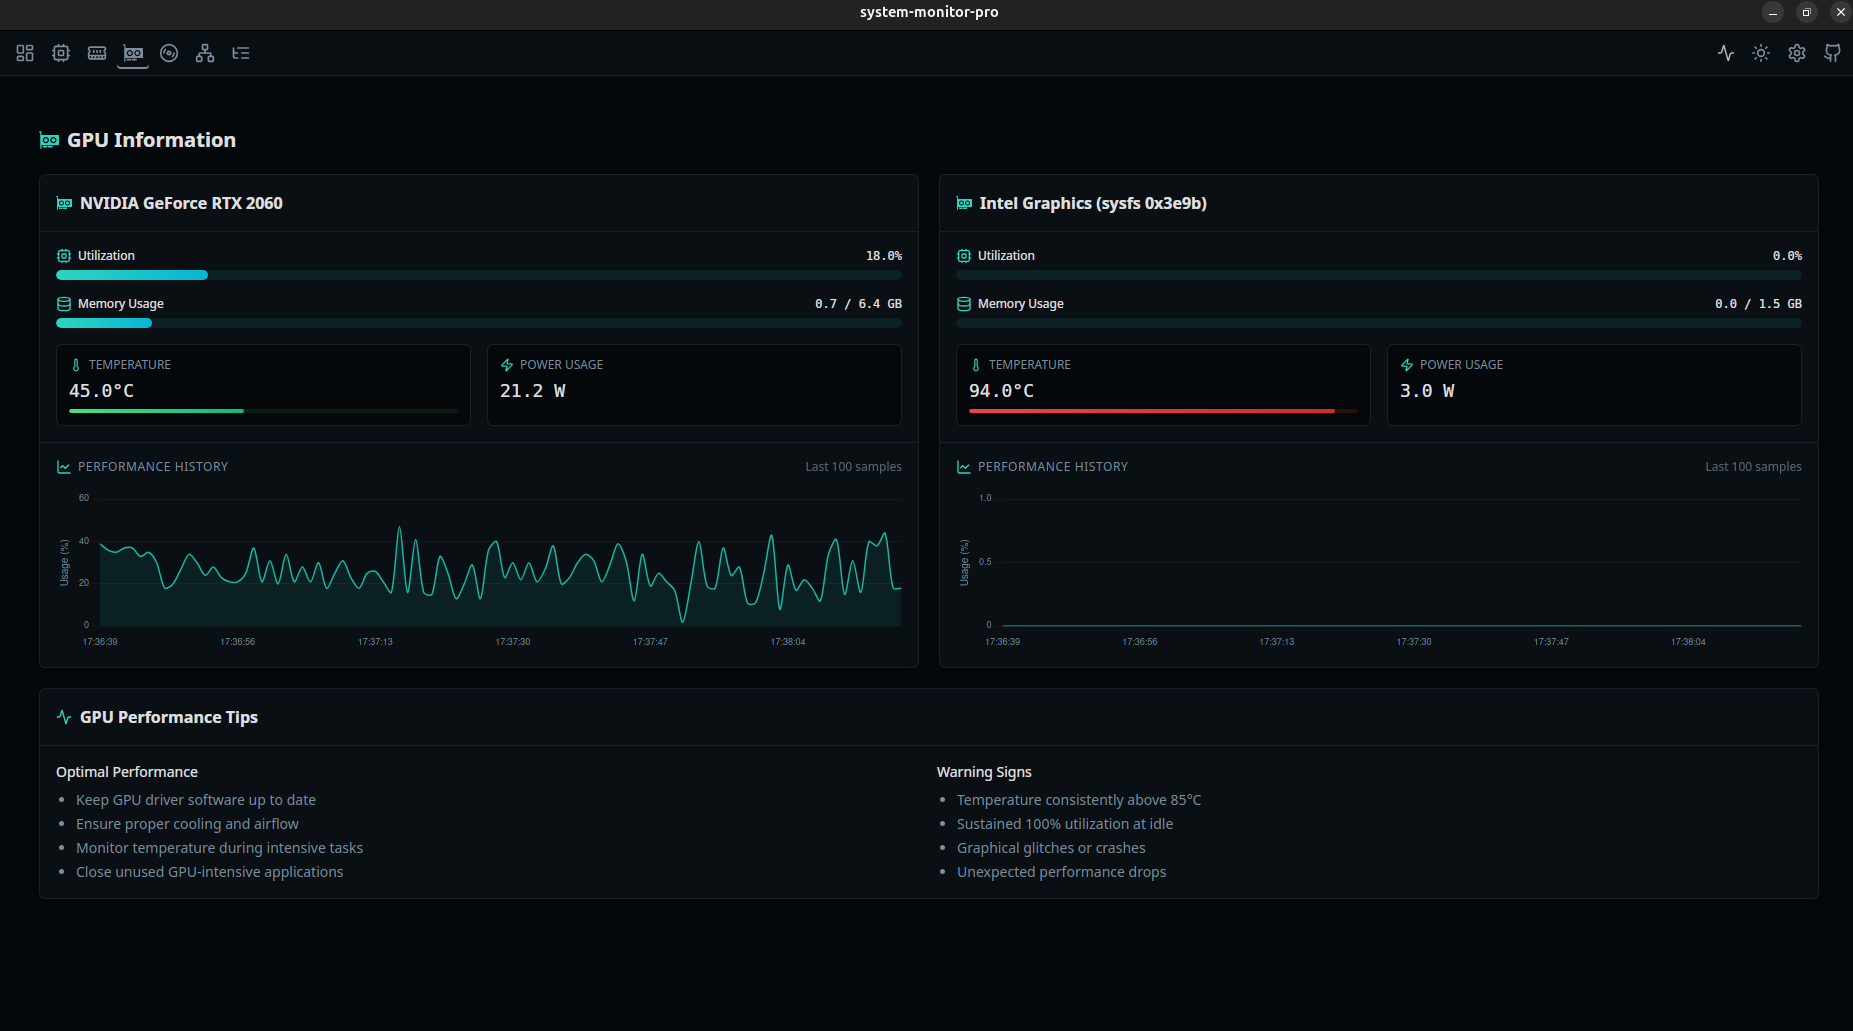
Task: Open the application's GitHub repository
Action: (x=1833, y=53)
